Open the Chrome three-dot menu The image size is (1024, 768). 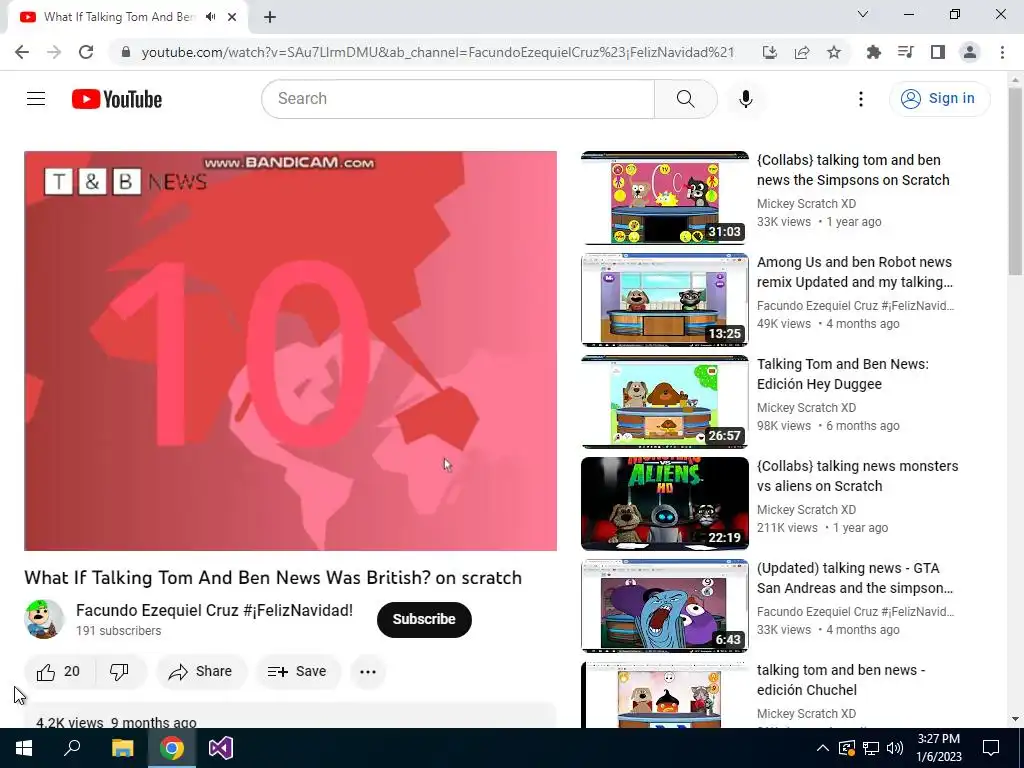click(x=1002, y=52)
